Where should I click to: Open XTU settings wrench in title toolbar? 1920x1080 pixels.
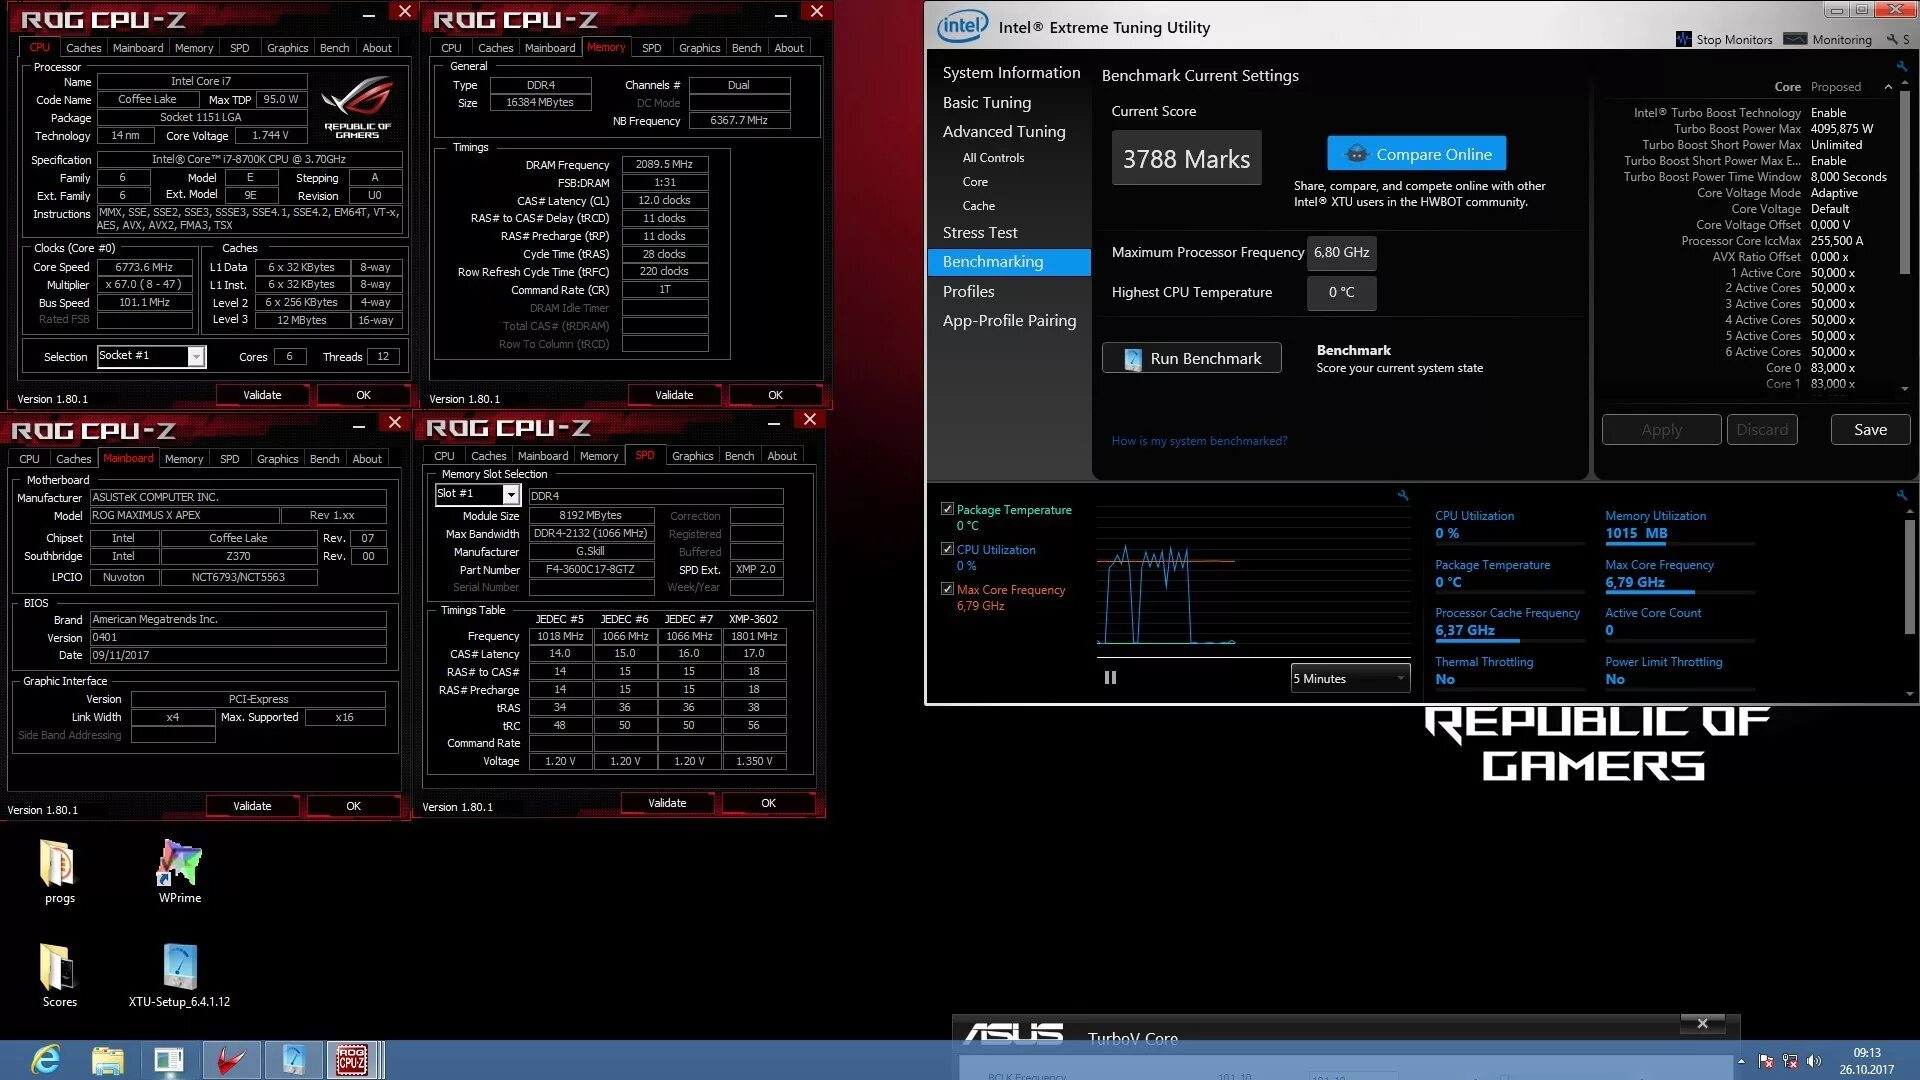tap(1892, 40)
